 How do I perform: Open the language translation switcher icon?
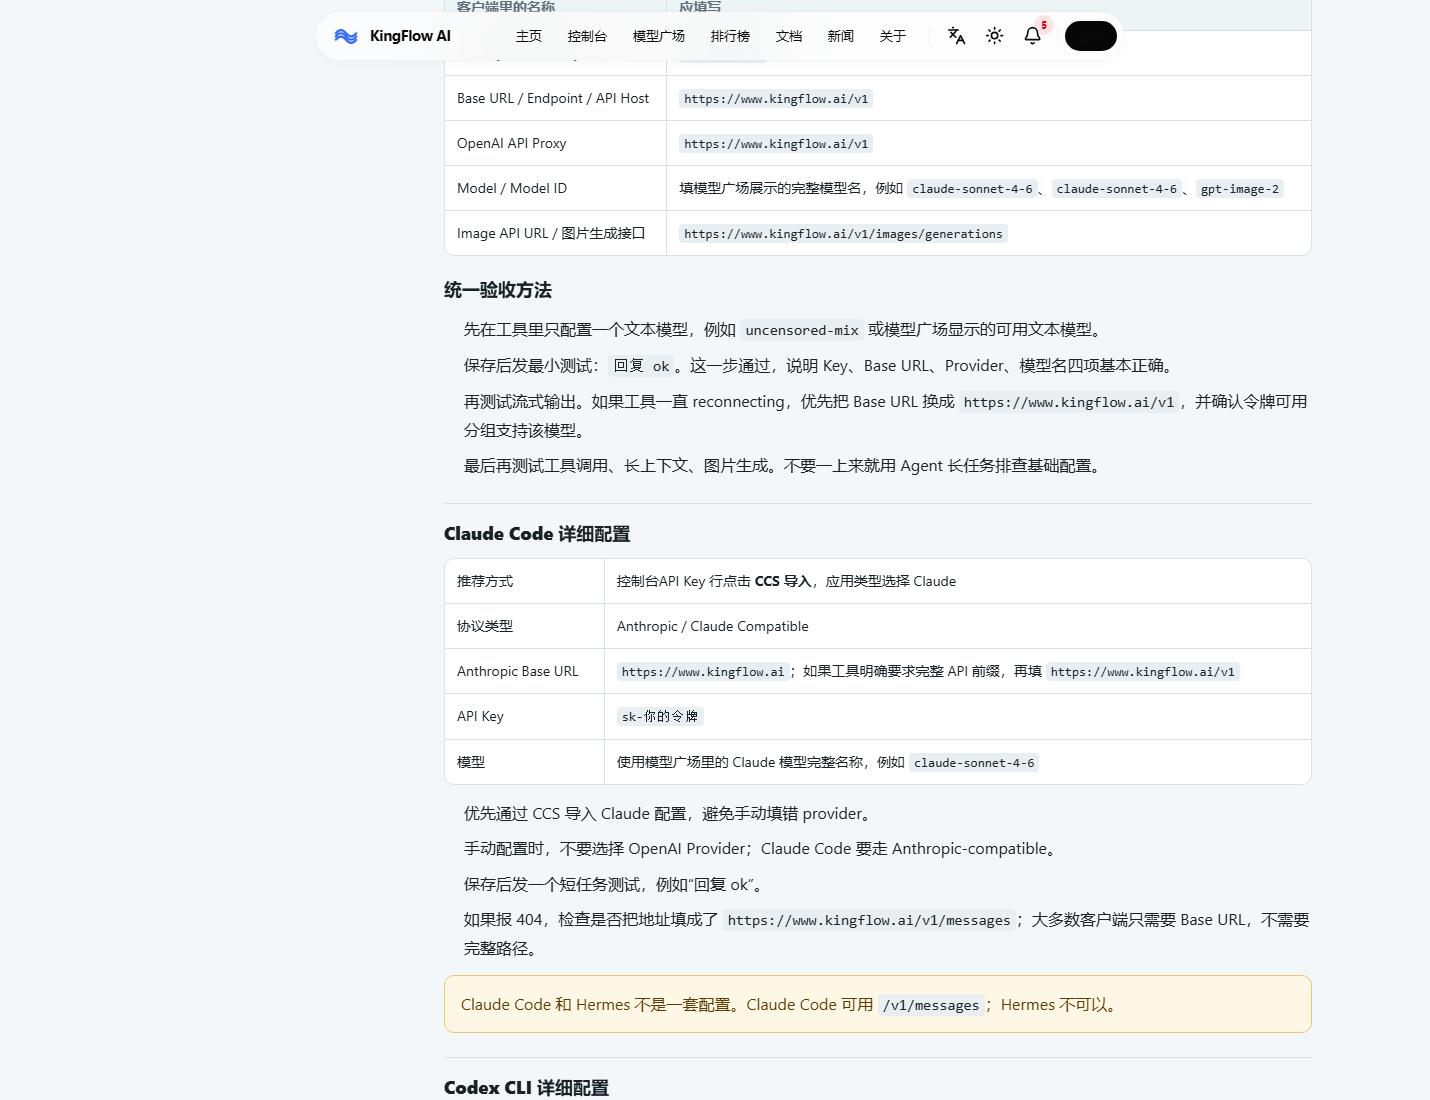[x=956, y=36]
